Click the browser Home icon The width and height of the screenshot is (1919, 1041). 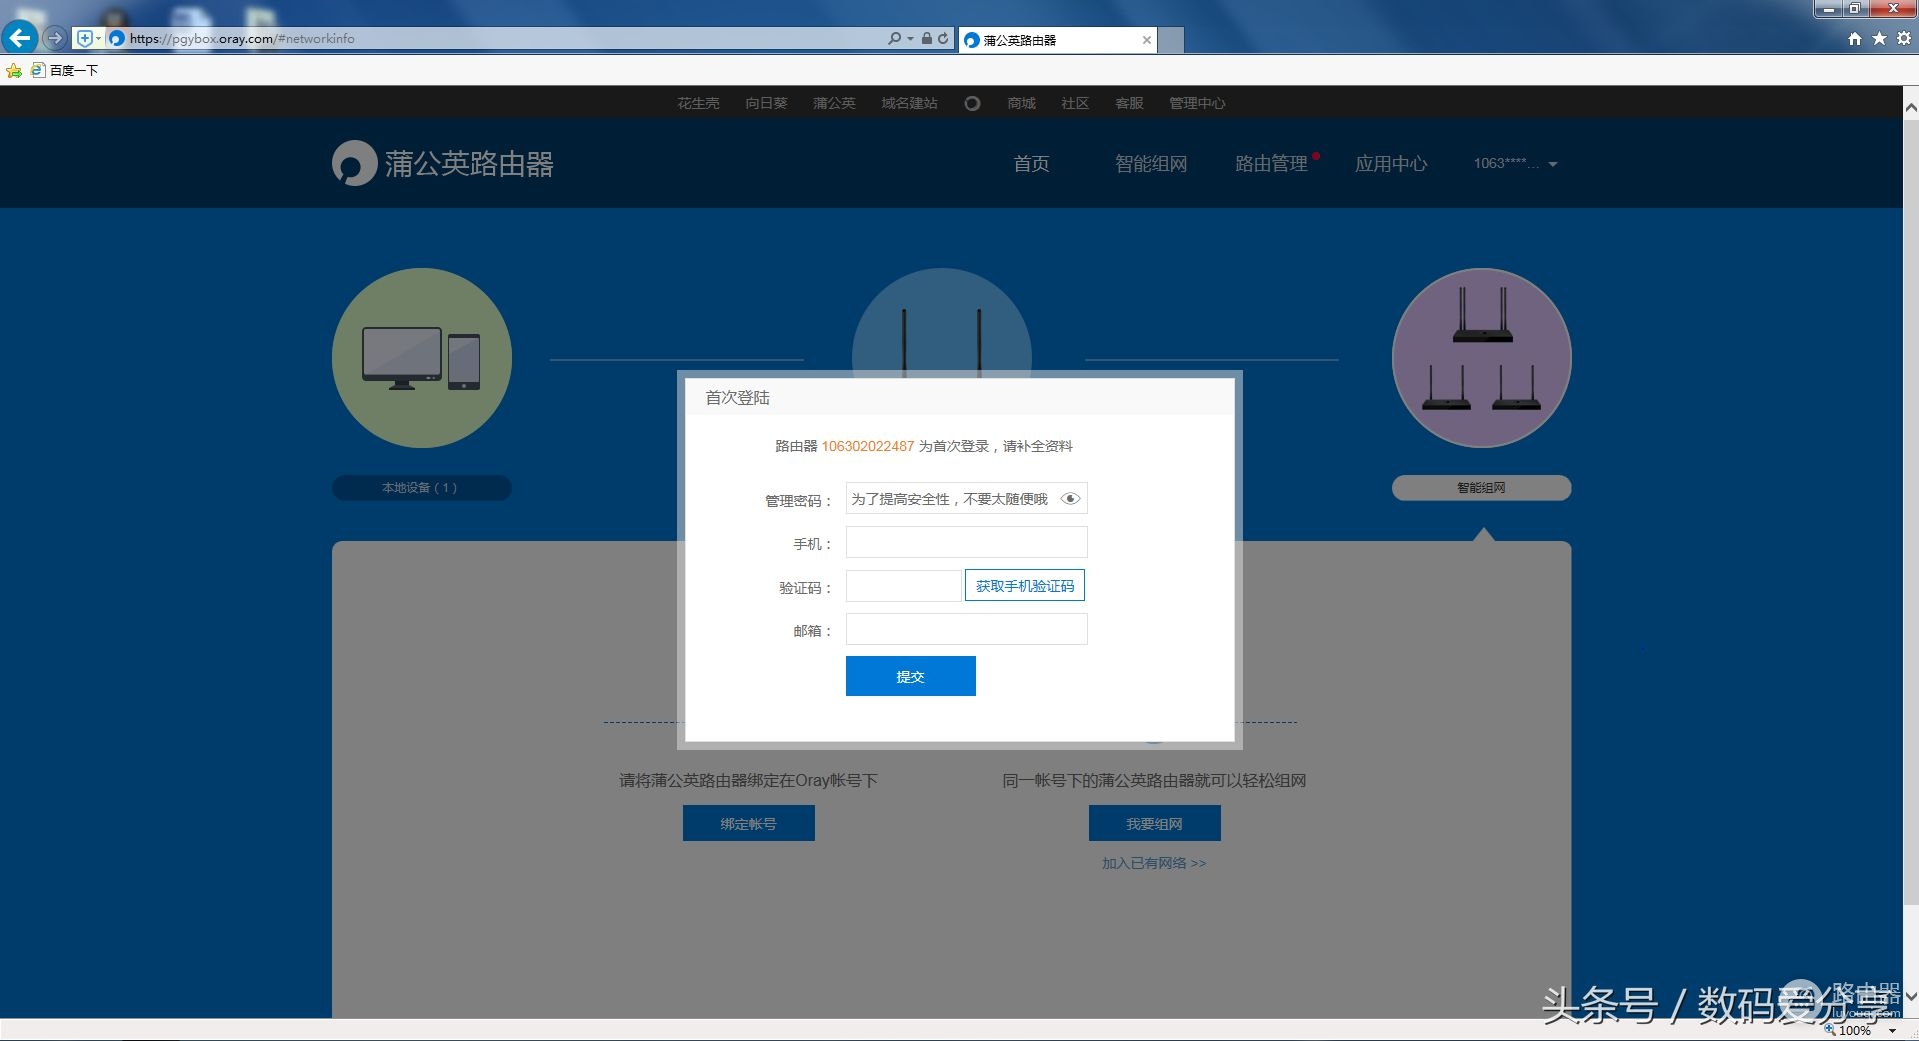pos(1854,38)
